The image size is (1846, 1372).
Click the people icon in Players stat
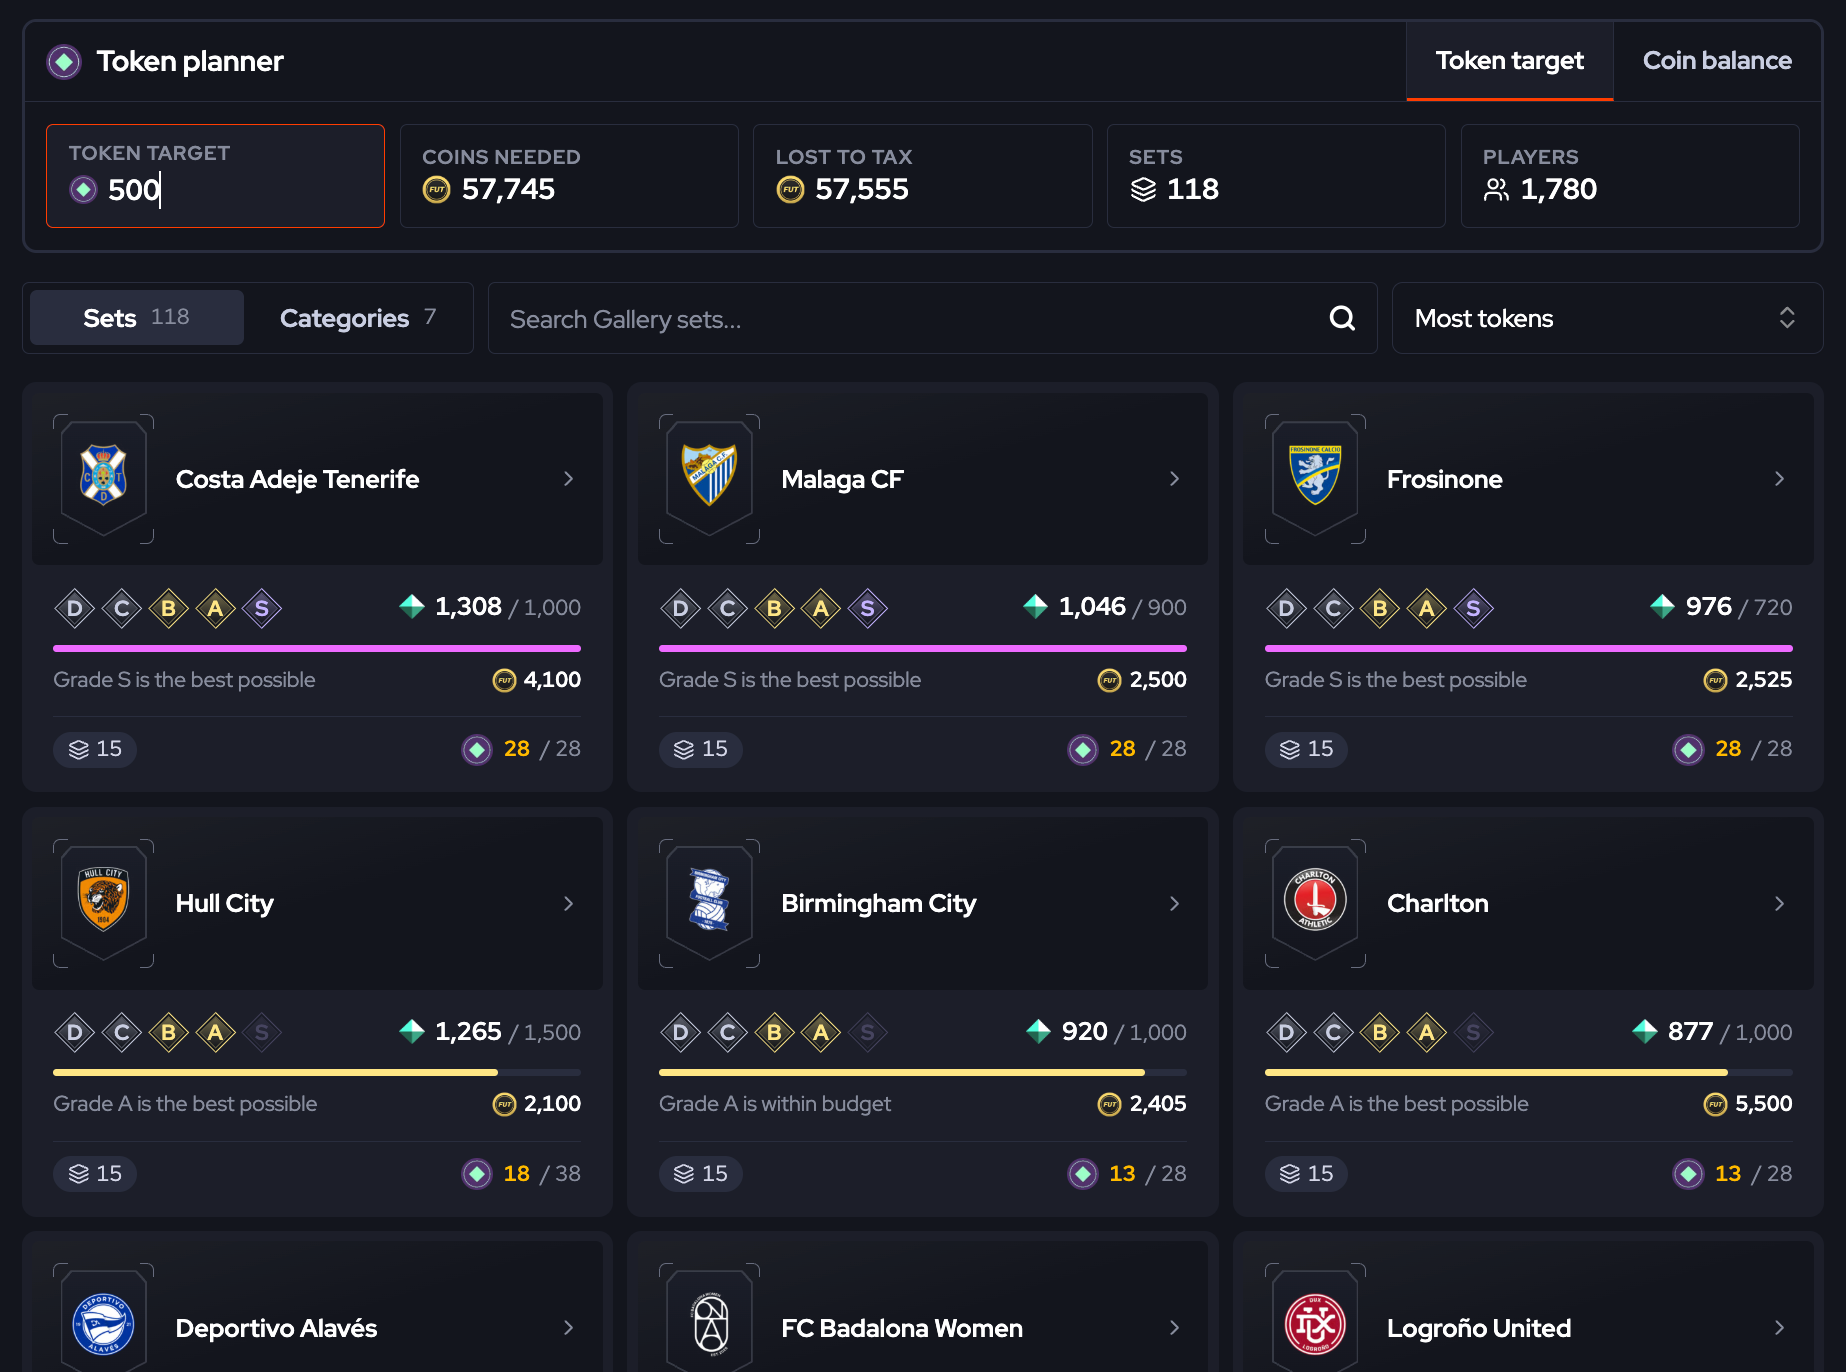[x=1496, y=189]
